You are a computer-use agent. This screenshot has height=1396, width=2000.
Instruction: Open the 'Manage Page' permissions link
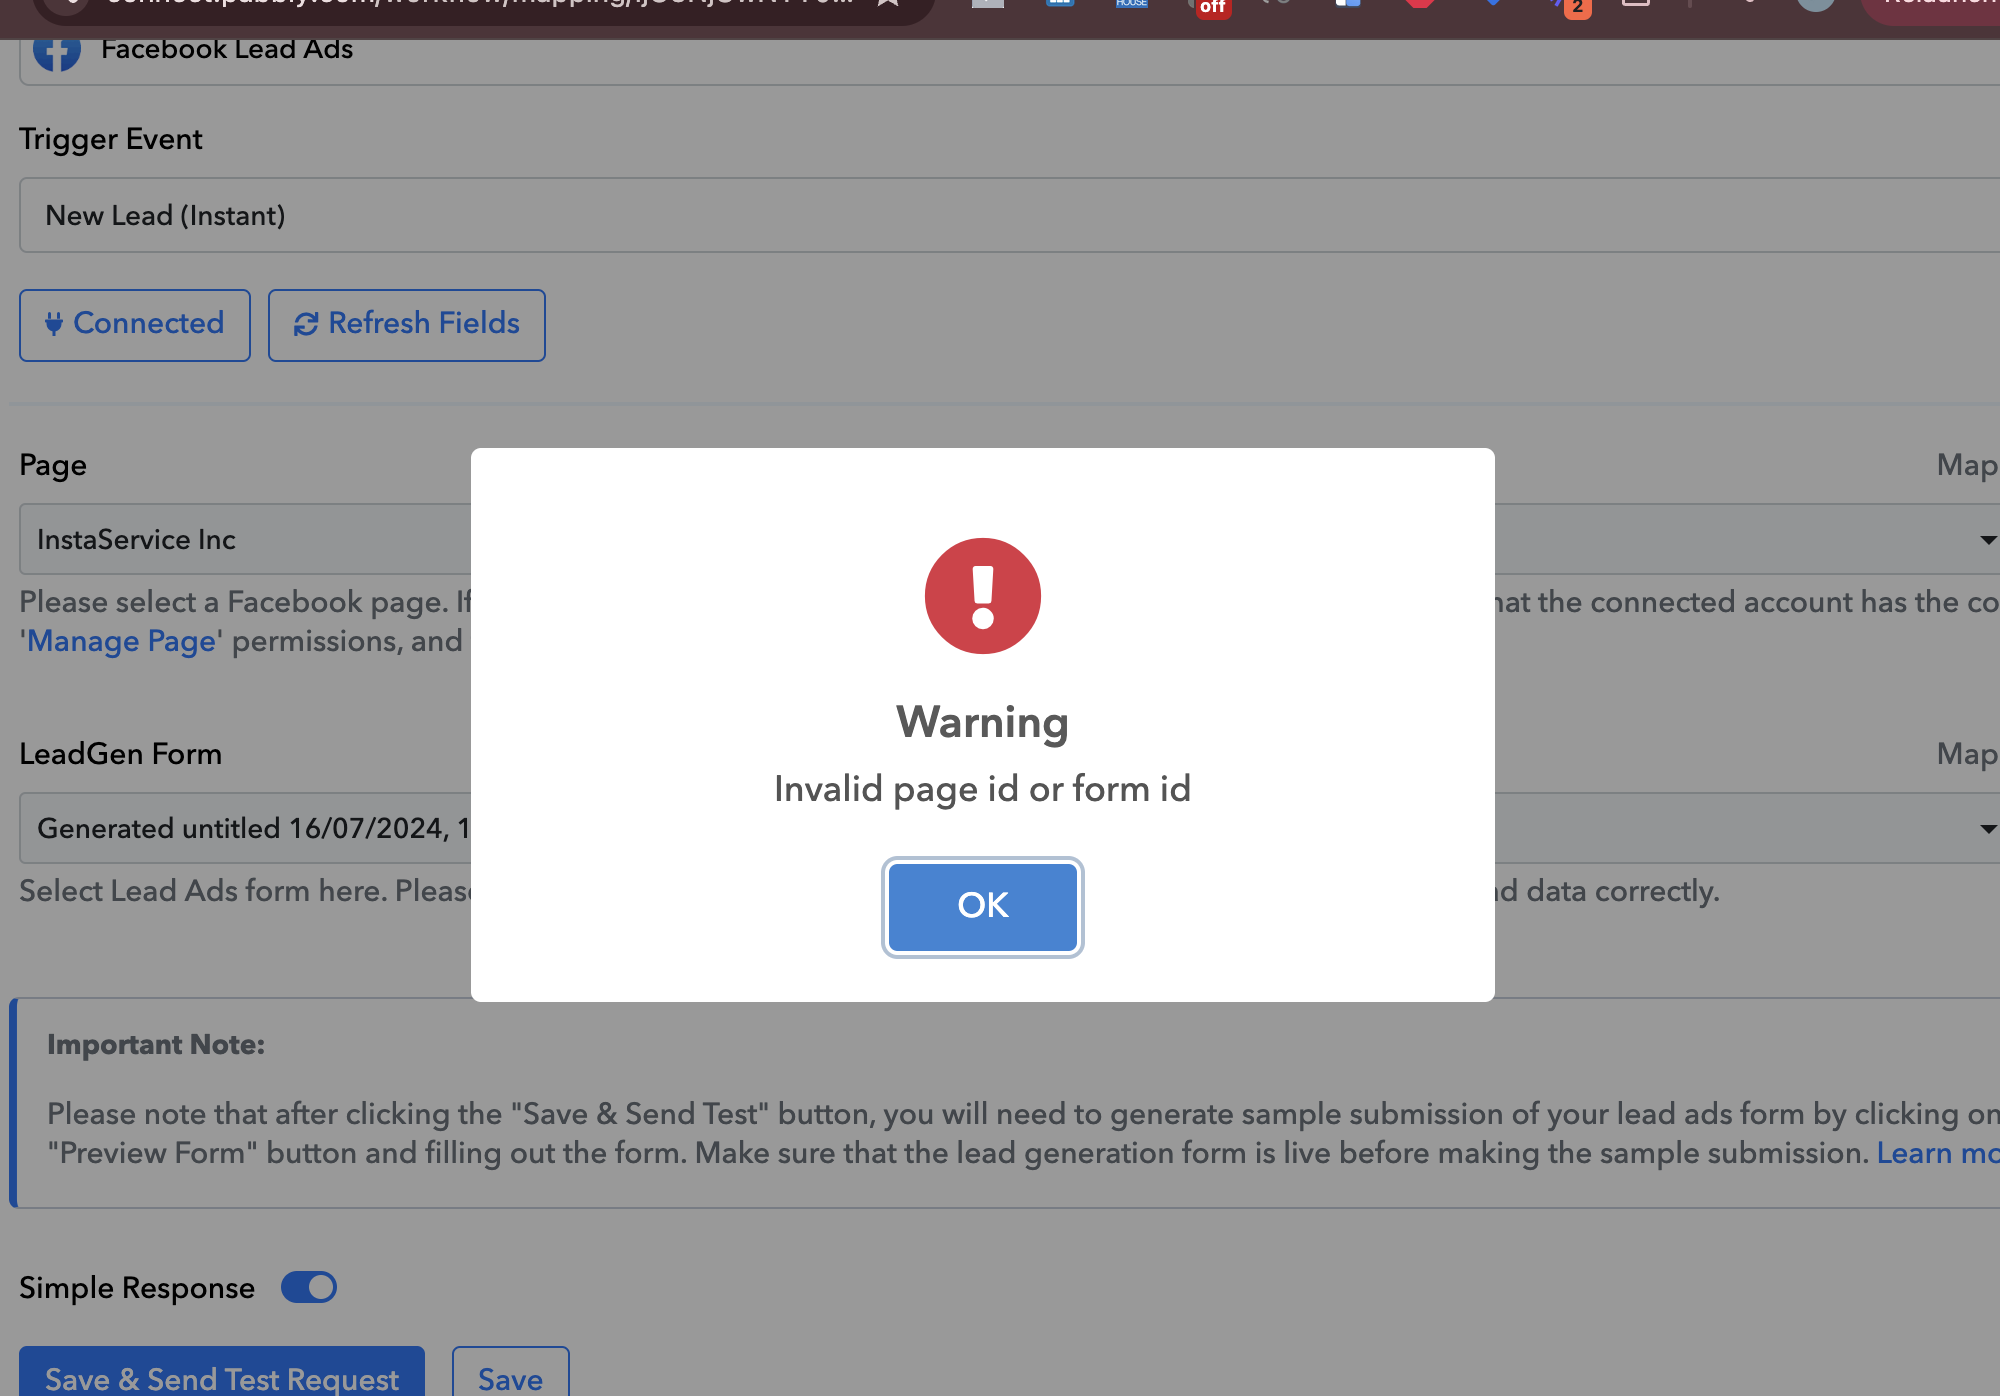[121, 641]
